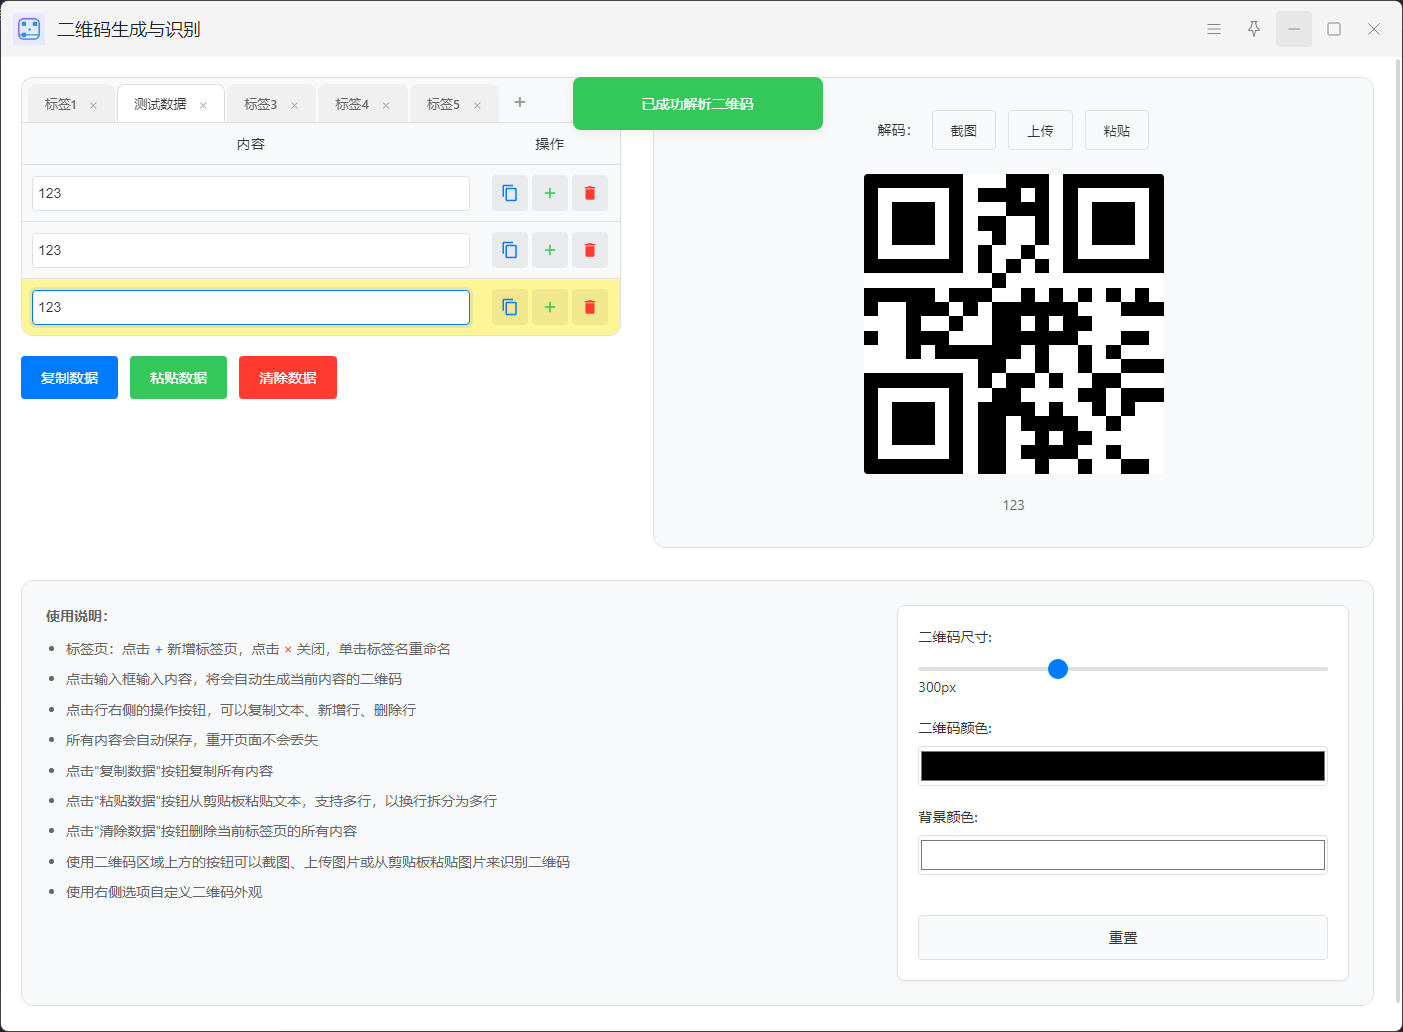Switch to the 标签4 tab
The image size is (1403, 1032).
tap(352, 104)
